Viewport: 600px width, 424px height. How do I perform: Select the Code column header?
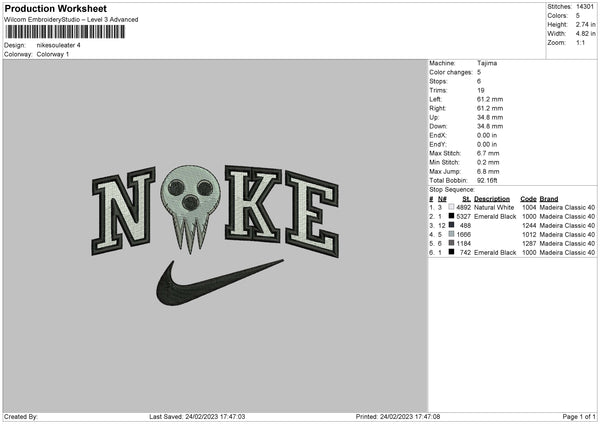pos(528,199)
